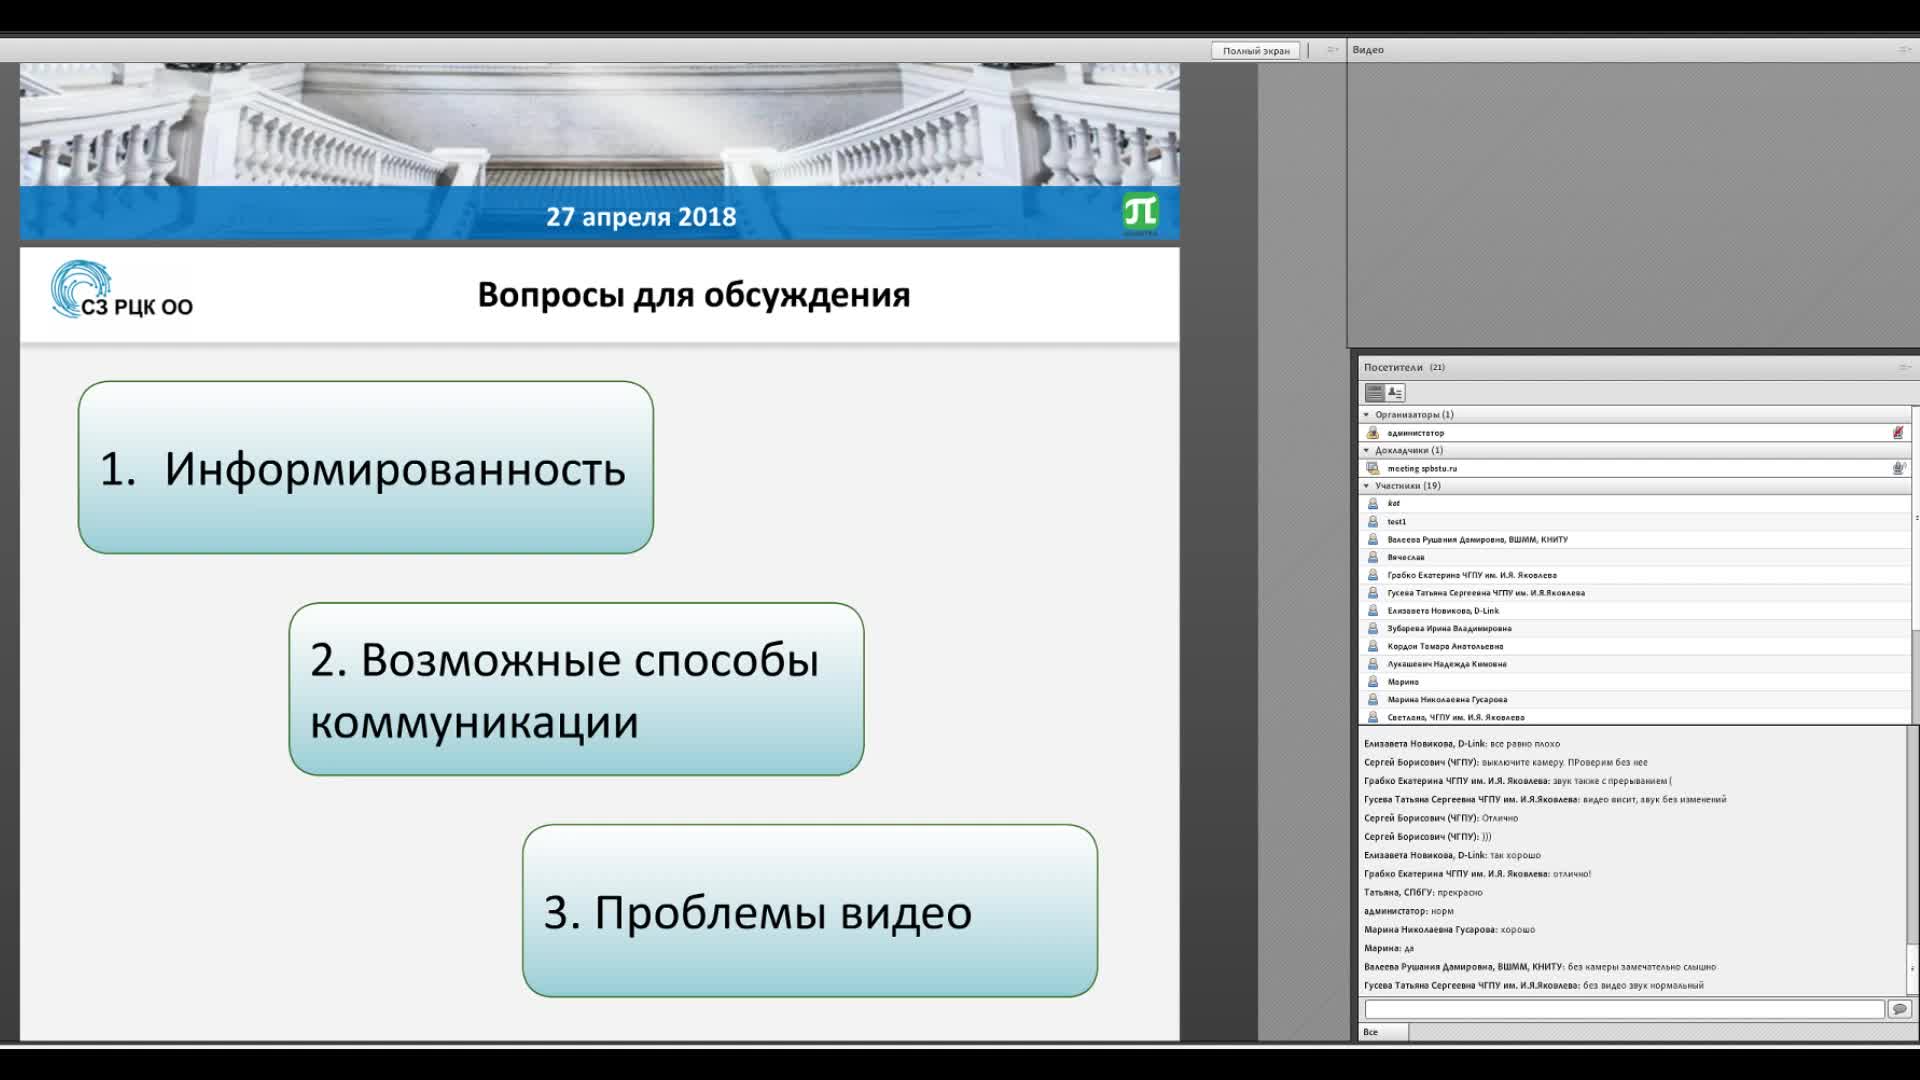Select the attendee Вячеслав

(x=1636, y=557)
